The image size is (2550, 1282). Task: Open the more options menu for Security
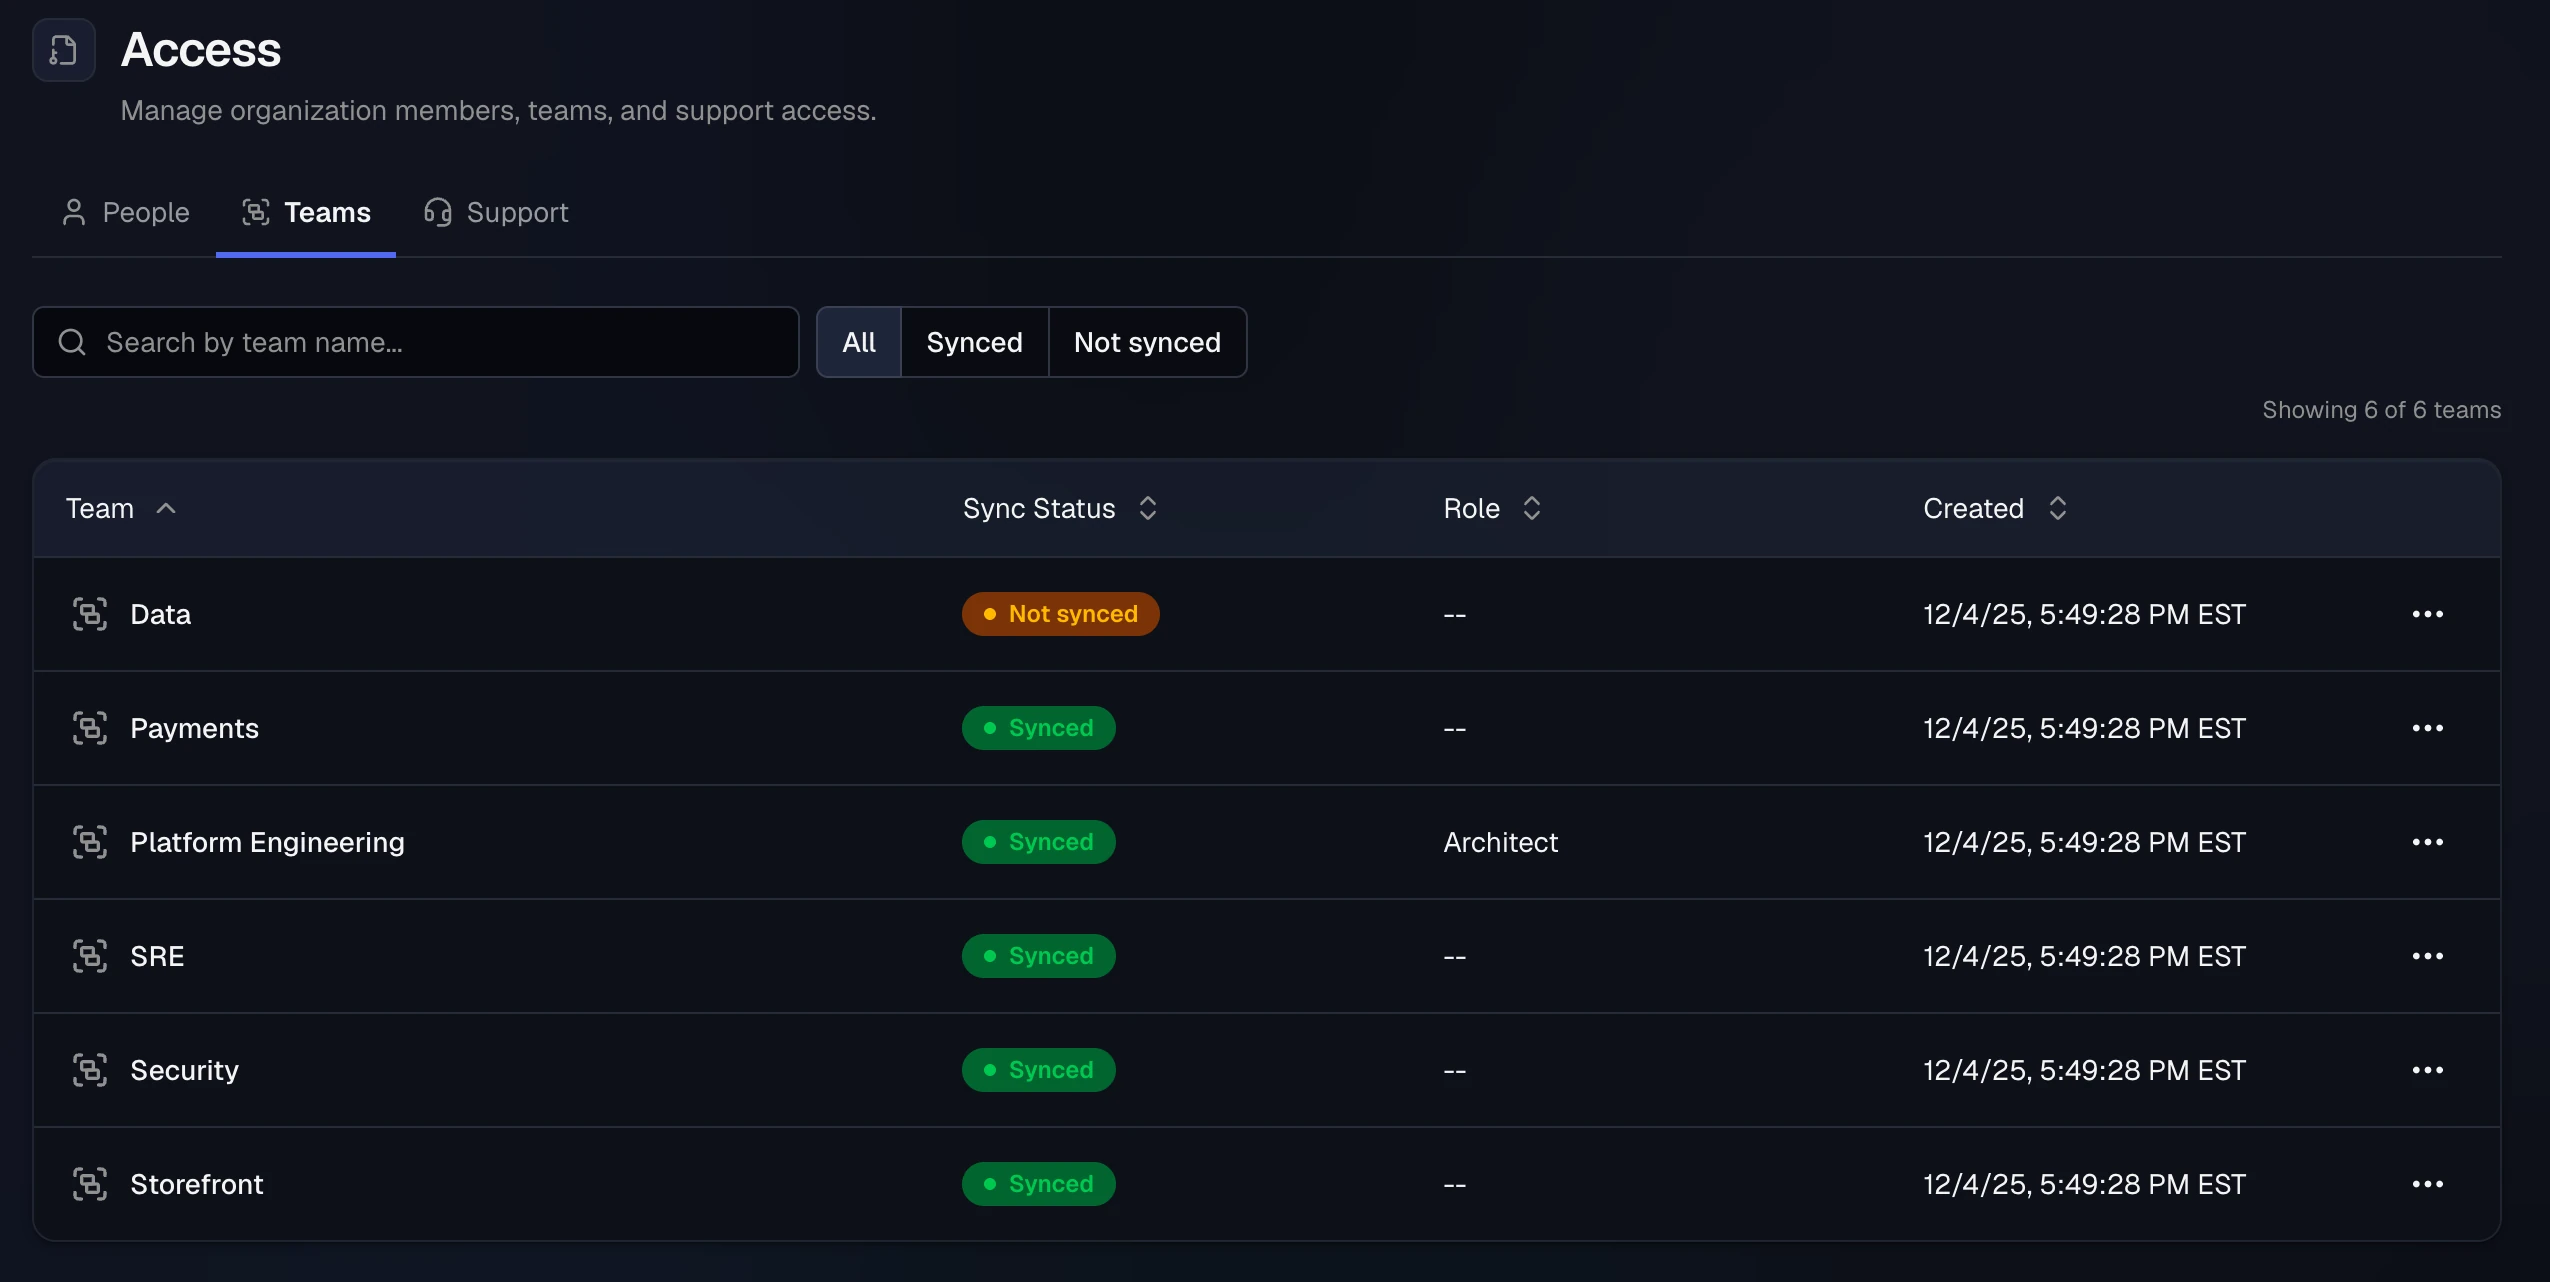point(2428,1070)
